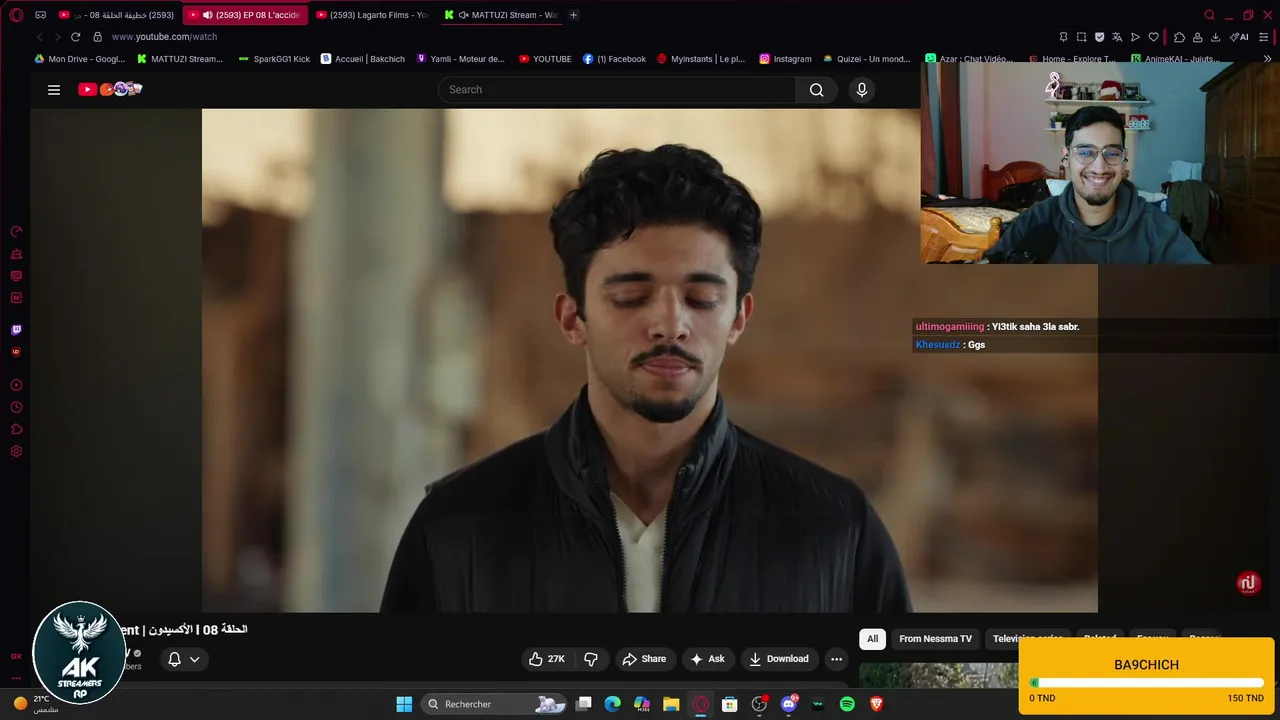Screen dimensions: 1280x720
Task: Open the sidebar Extensions cube icon
Action: 16,429
